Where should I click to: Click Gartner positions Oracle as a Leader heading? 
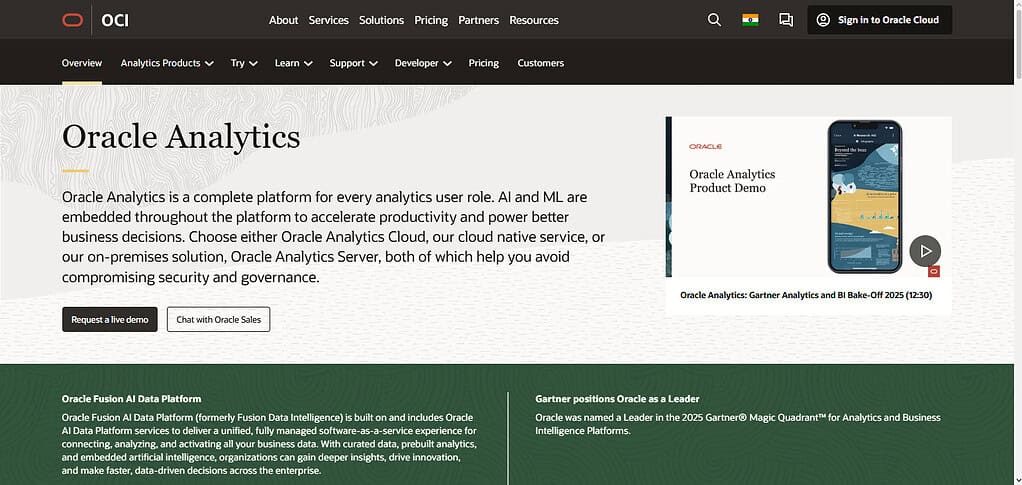[x=617, y=398]
